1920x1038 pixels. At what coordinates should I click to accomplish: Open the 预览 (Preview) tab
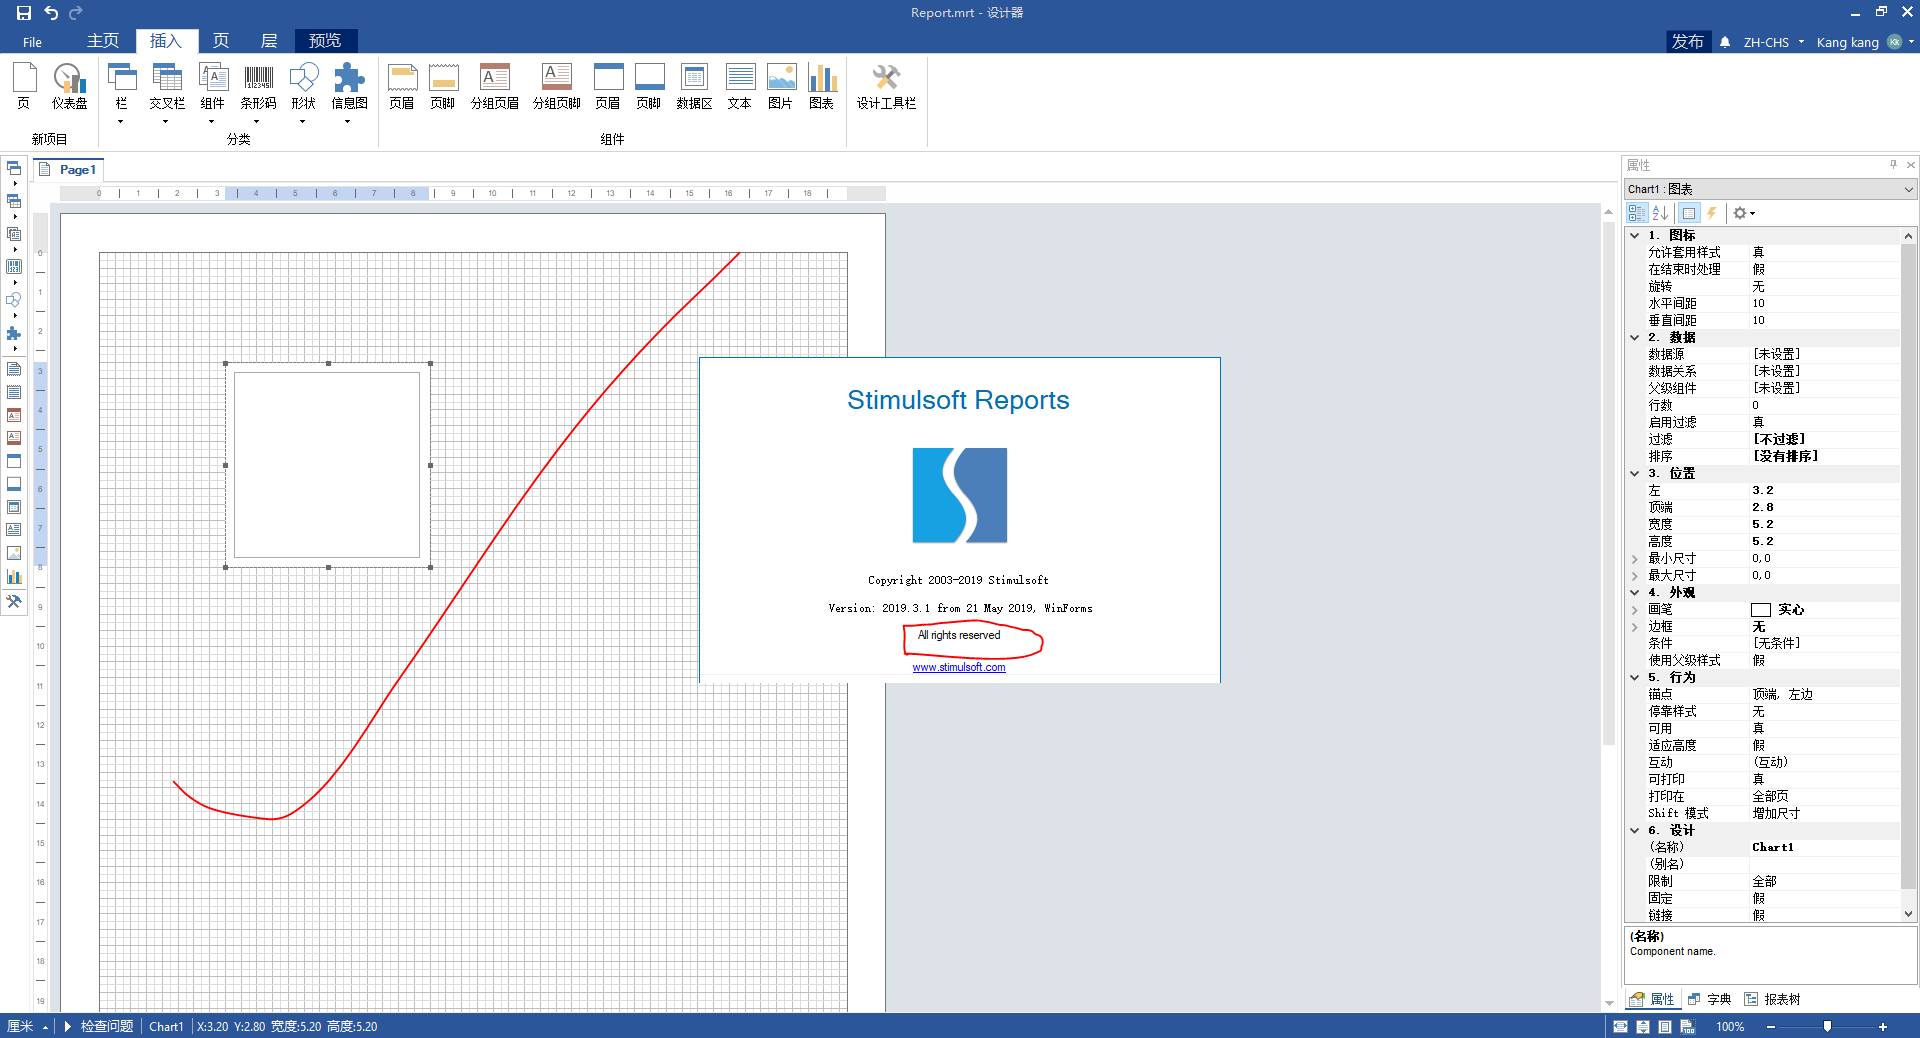(x=325, y=41)
